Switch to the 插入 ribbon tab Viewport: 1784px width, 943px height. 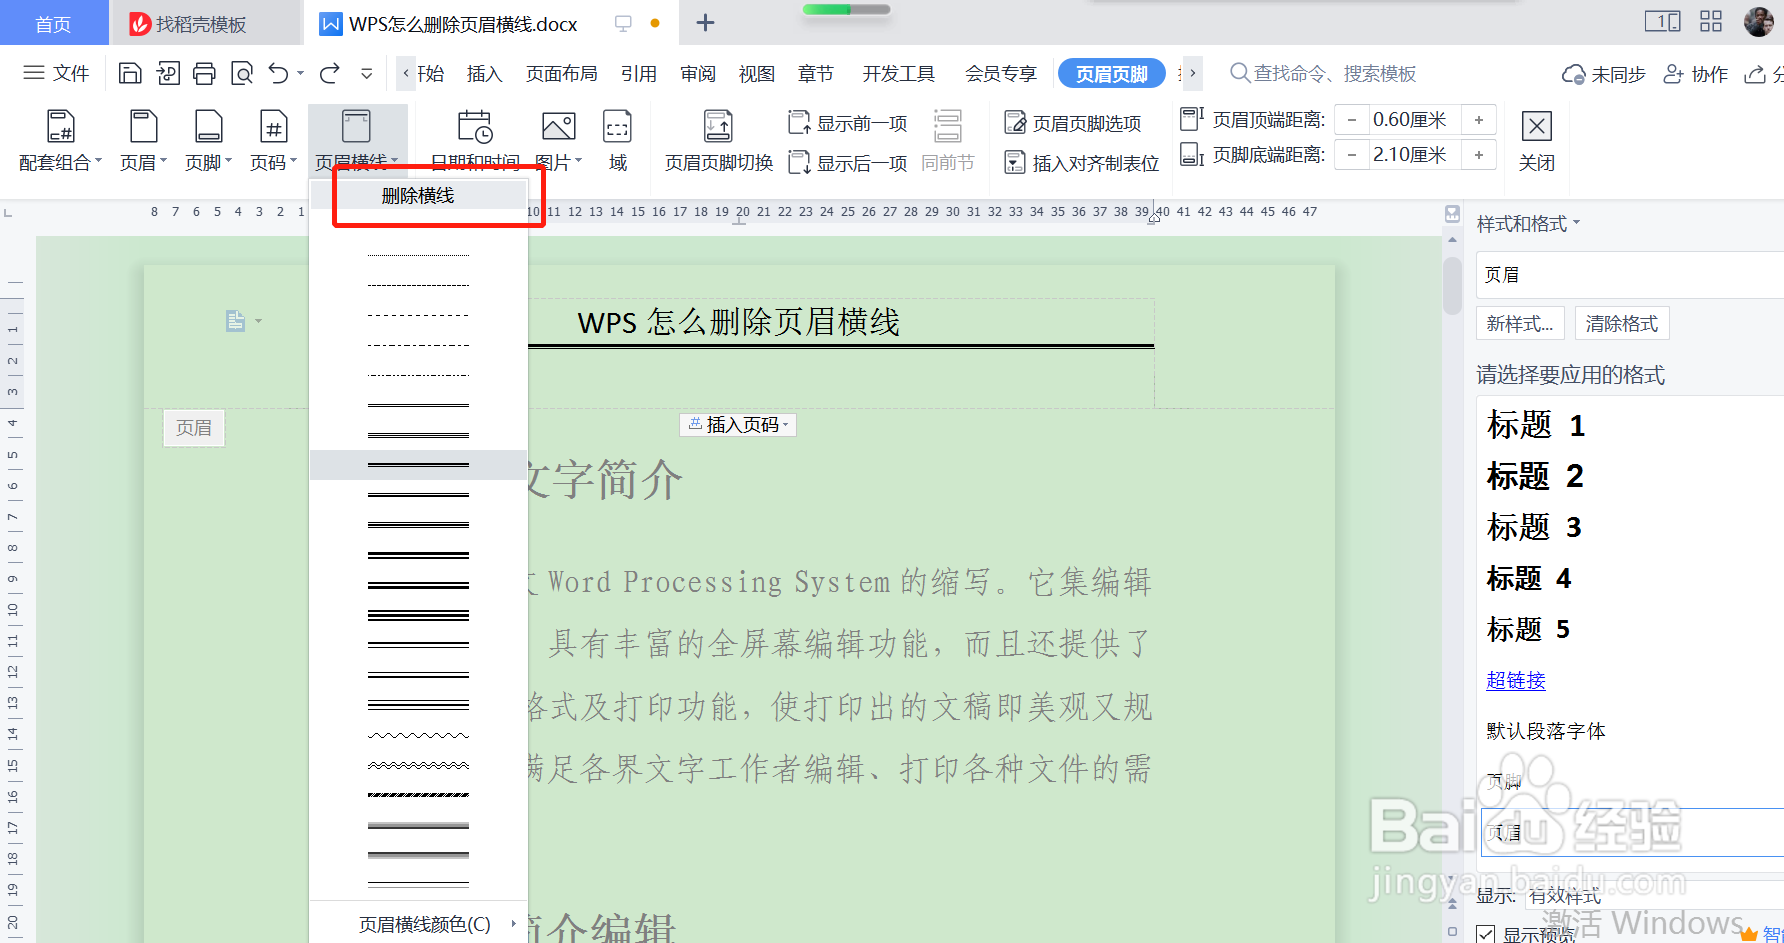click(484, 74)
